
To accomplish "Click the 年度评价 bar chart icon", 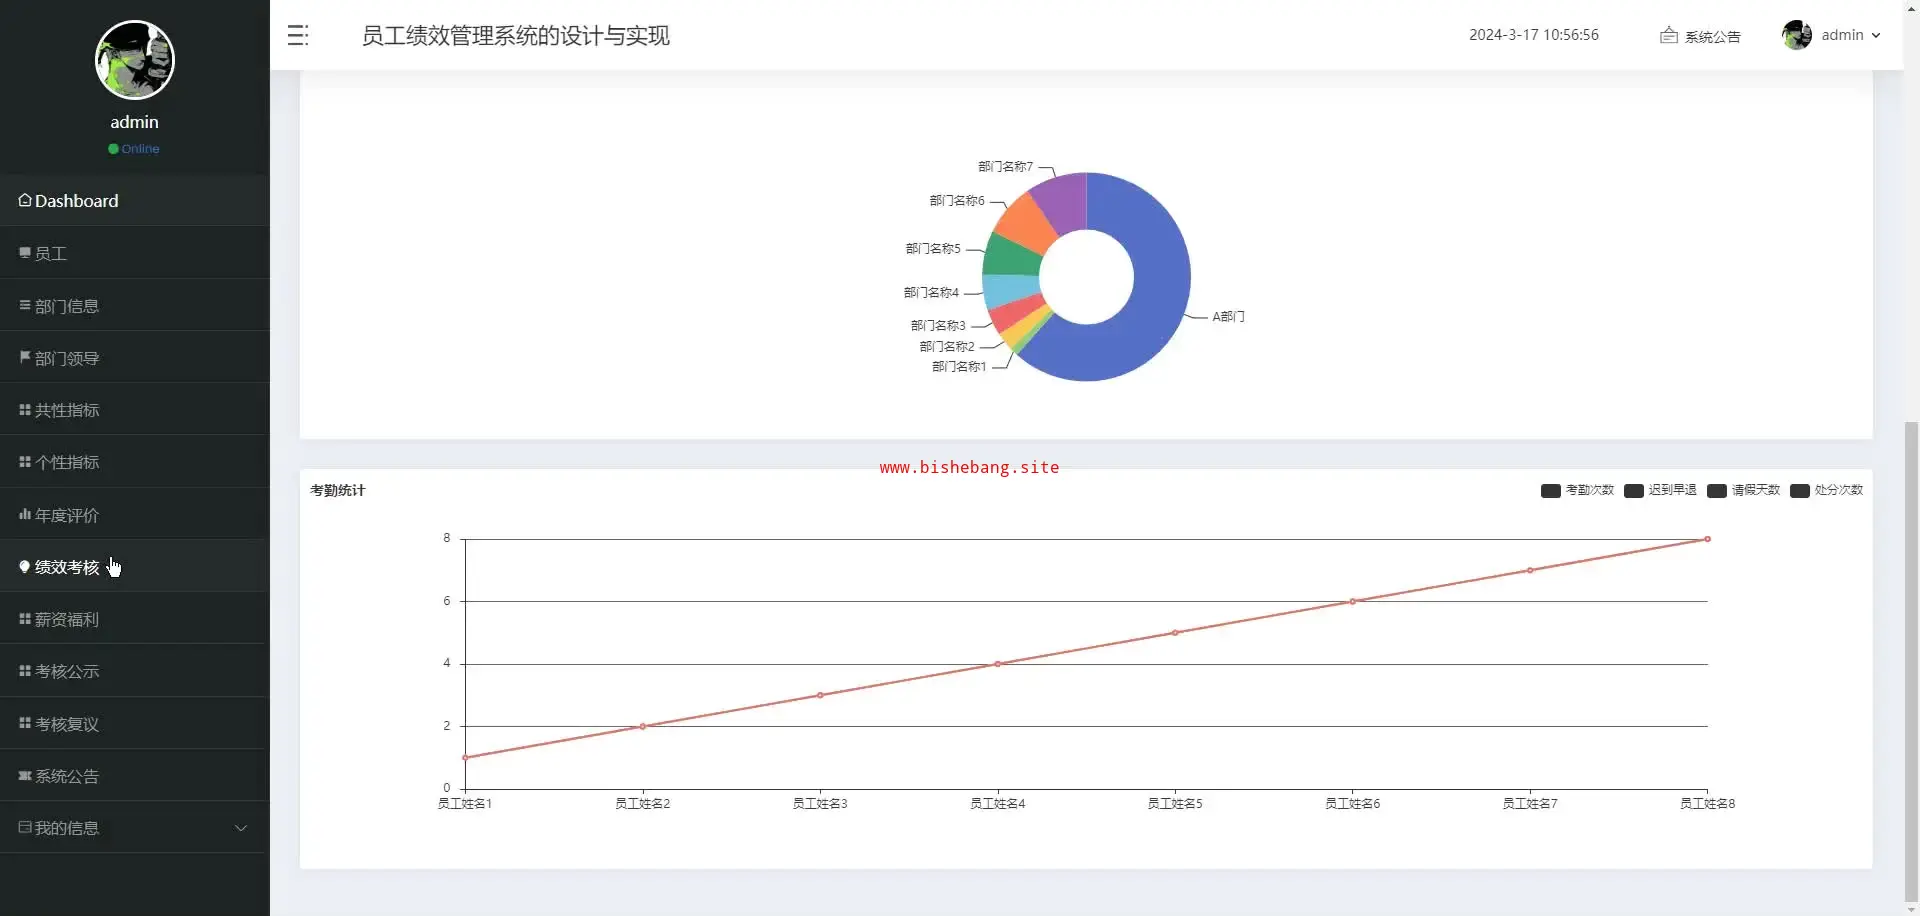I will (x=25, y=515).
